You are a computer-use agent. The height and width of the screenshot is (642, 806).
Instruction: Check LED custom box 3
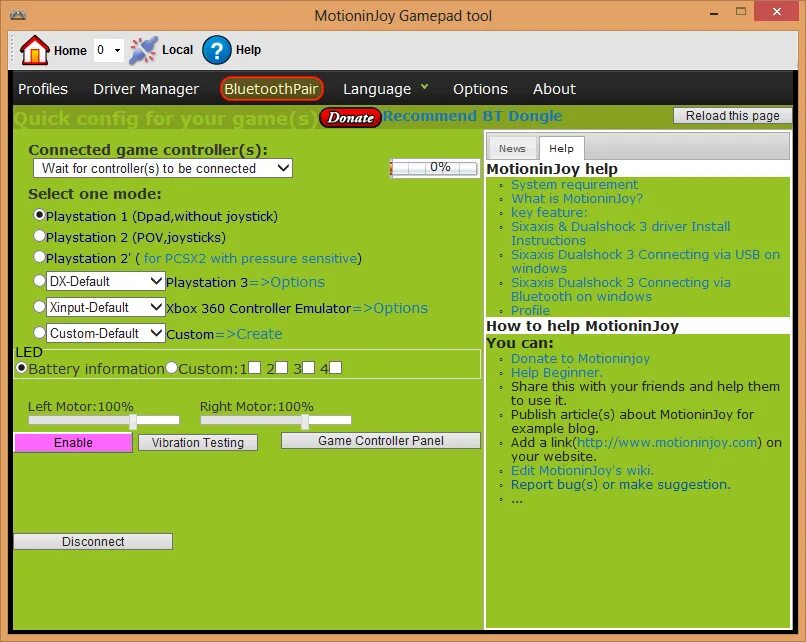tap(308, 368)
